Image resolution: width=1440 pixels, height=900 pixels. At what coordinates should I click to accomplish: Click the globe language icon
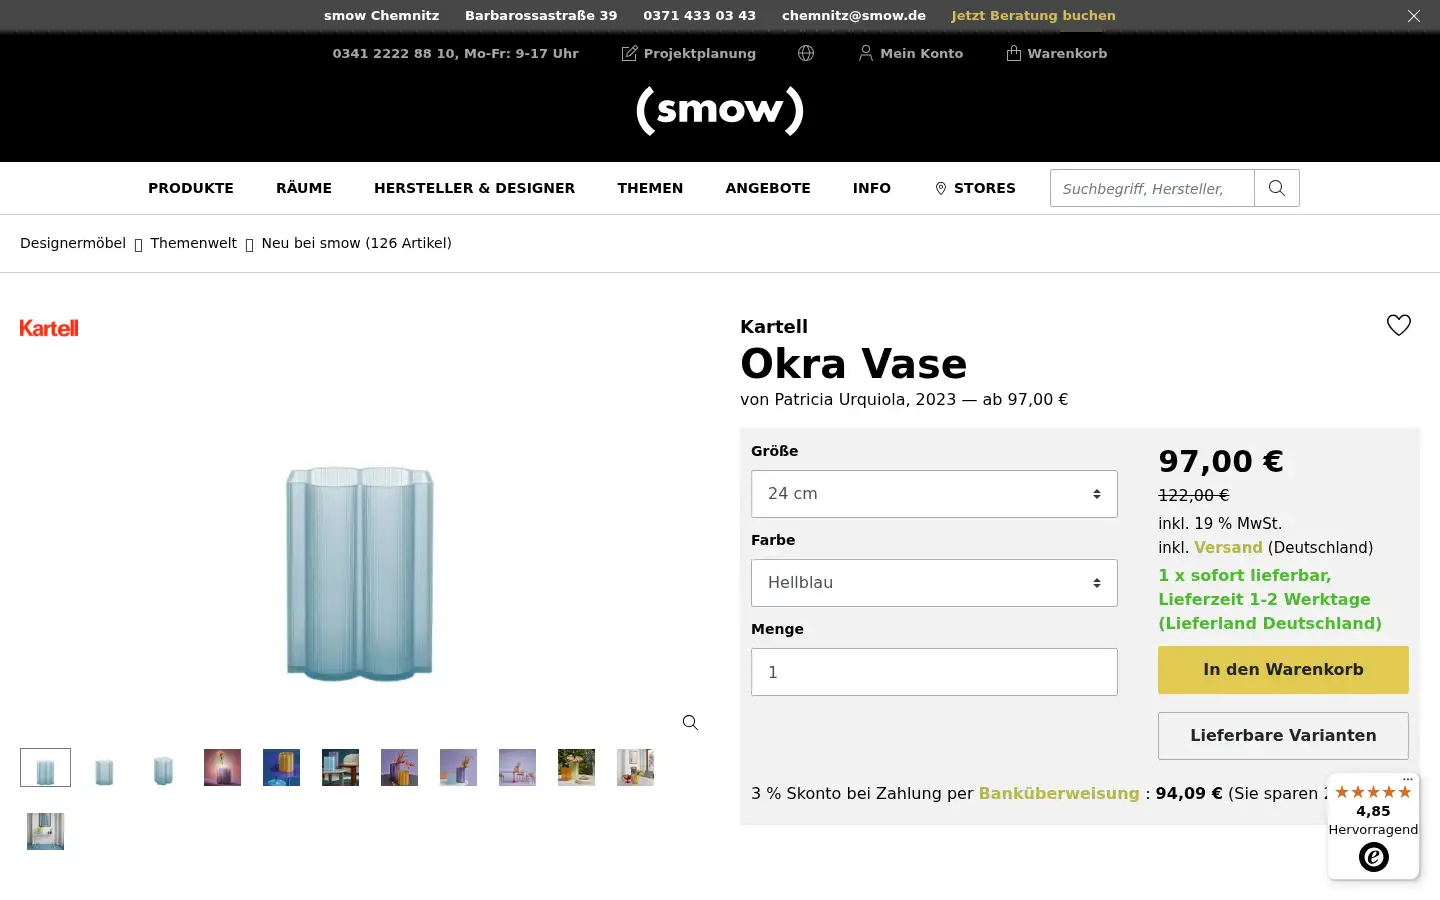click(x=806, y=53)
